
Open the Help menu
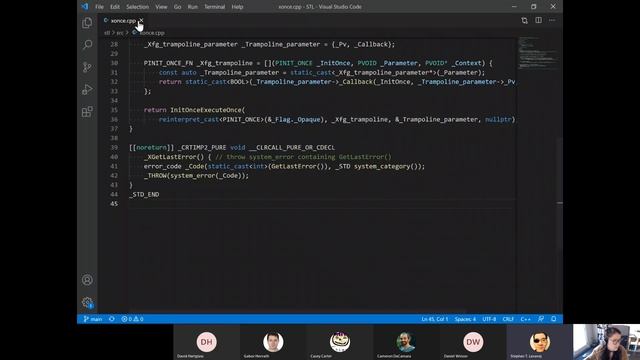pyautogui.click(x=237, y=7)
